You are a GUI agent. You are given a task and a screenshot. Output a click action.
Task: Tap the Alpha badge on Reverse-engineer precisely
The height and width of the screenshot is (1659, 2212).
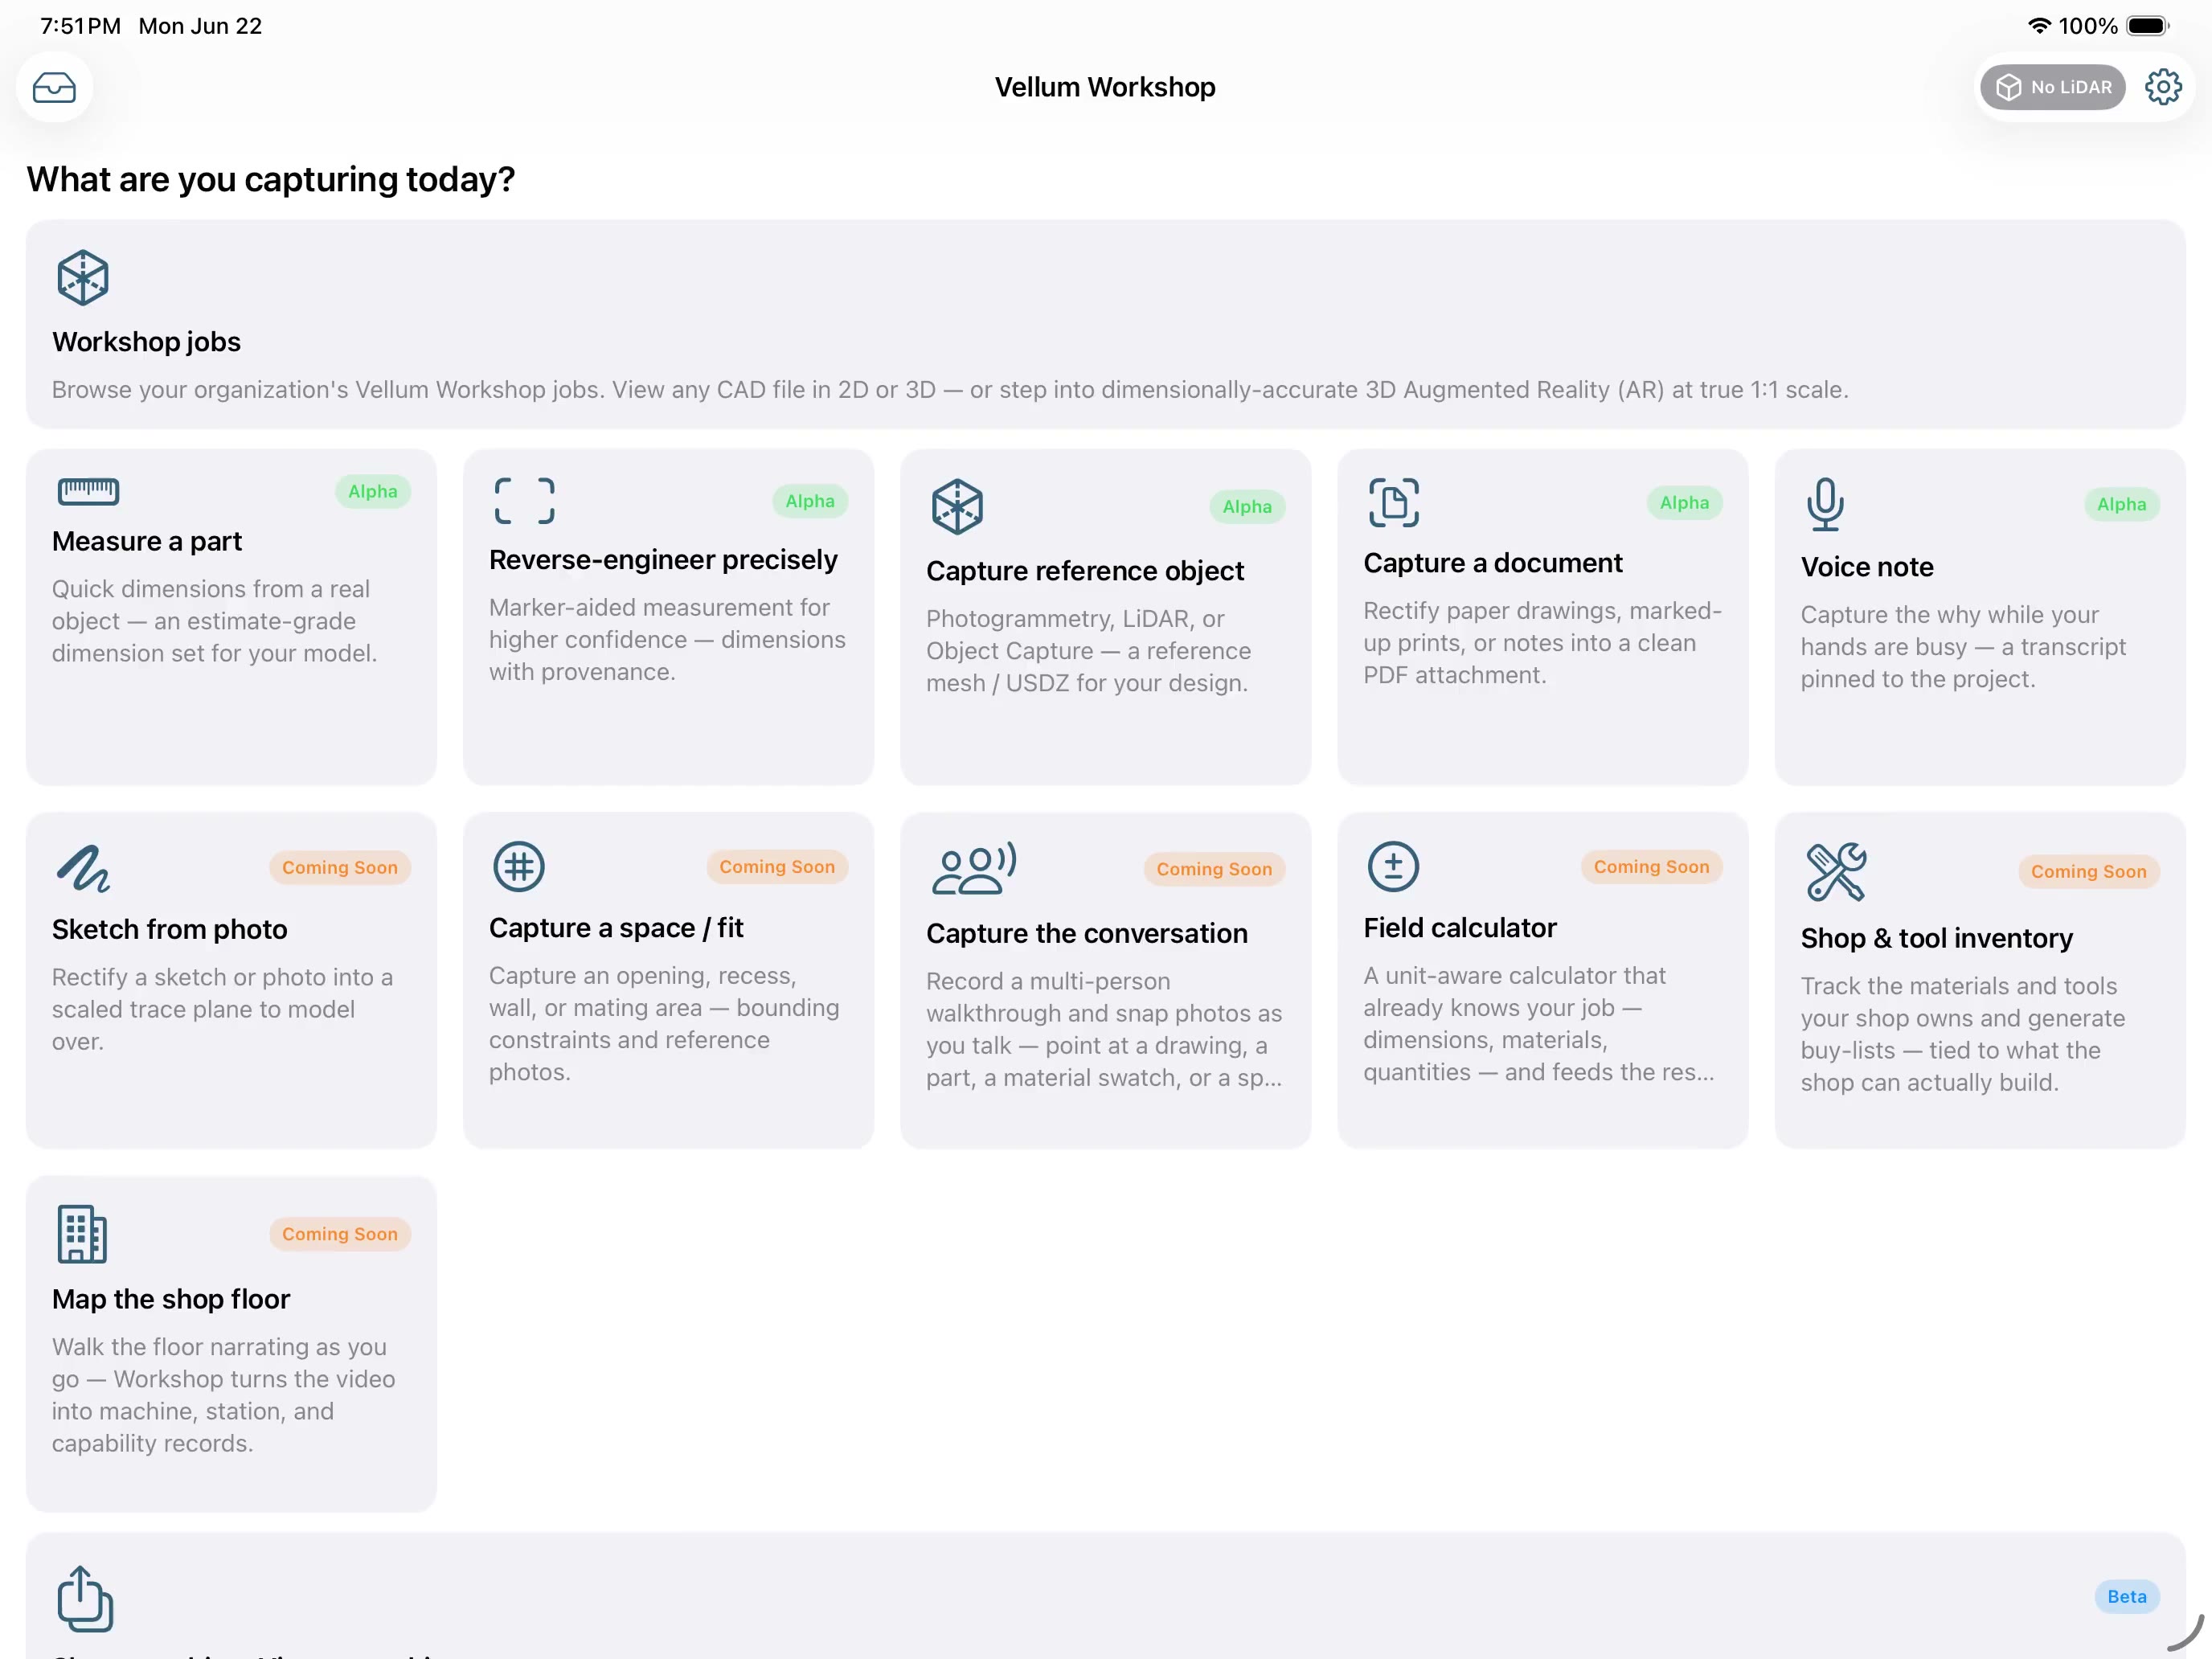[810, 501]
